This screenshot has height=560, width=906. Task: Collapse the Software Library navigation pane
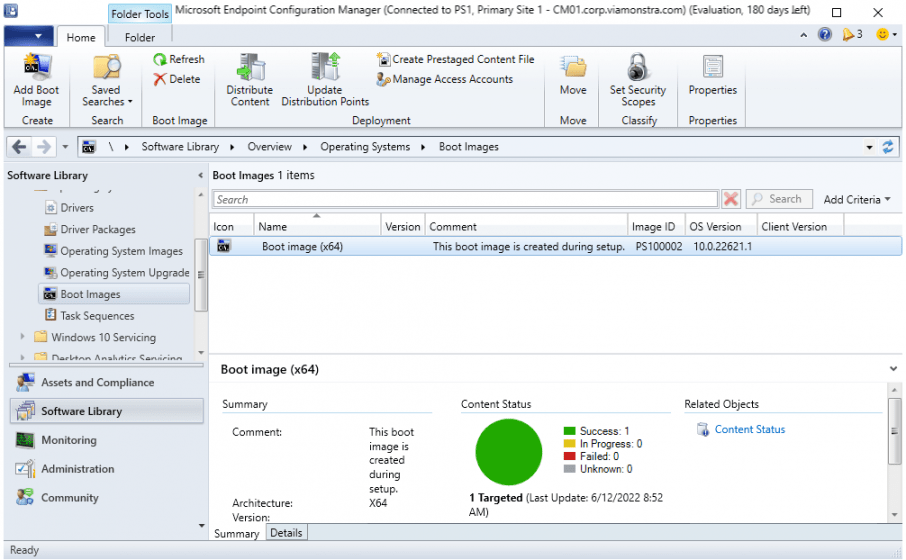200,176
